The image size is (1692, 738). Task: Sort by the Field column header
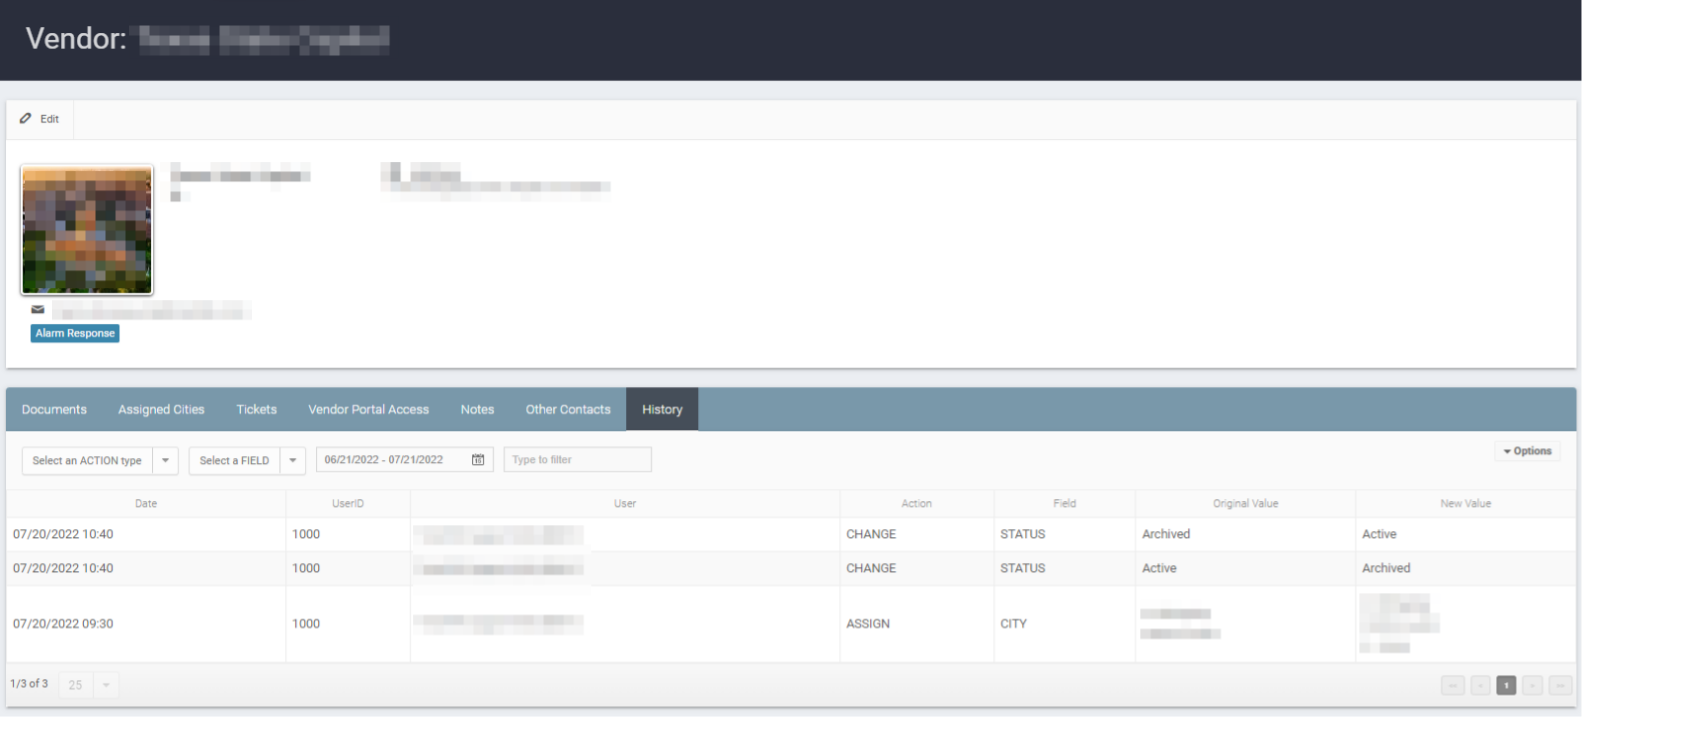pyautogui.click(x=1065, y=504)
